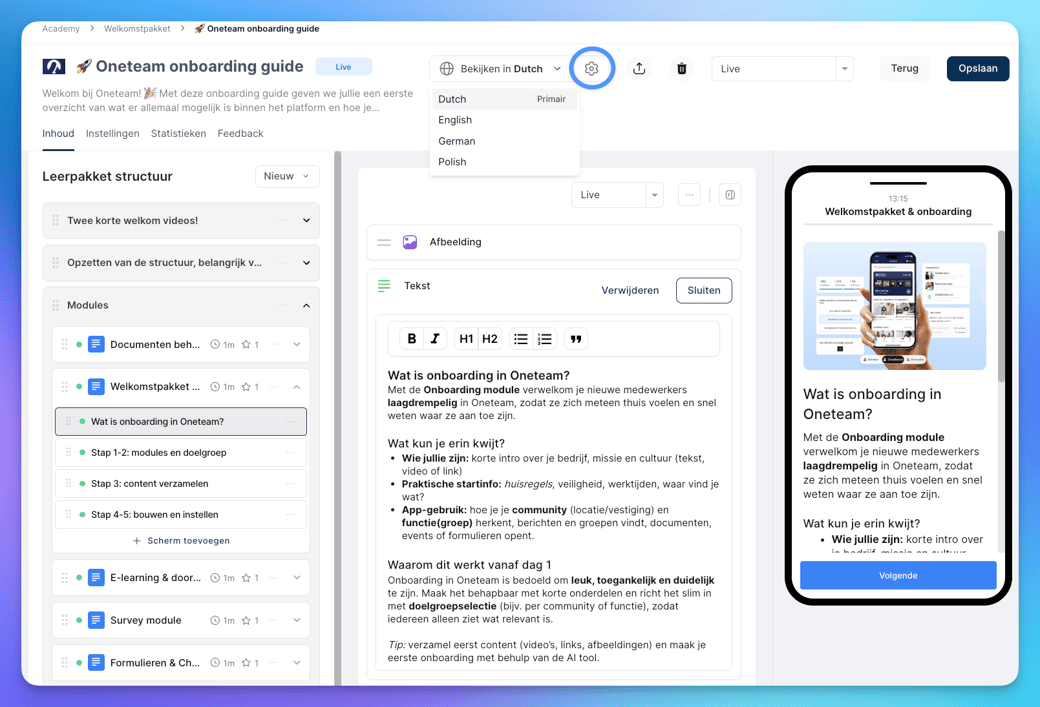Open the editor Live status dropdown
This screenshot has width=1040, height=707.
[617, 195]
